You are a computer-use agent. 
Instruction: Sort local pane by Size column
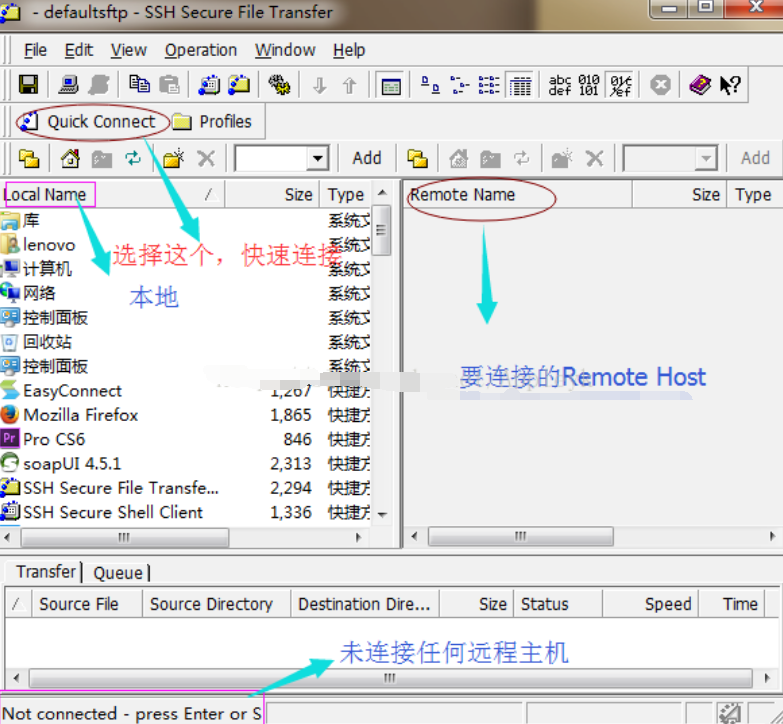272,194
